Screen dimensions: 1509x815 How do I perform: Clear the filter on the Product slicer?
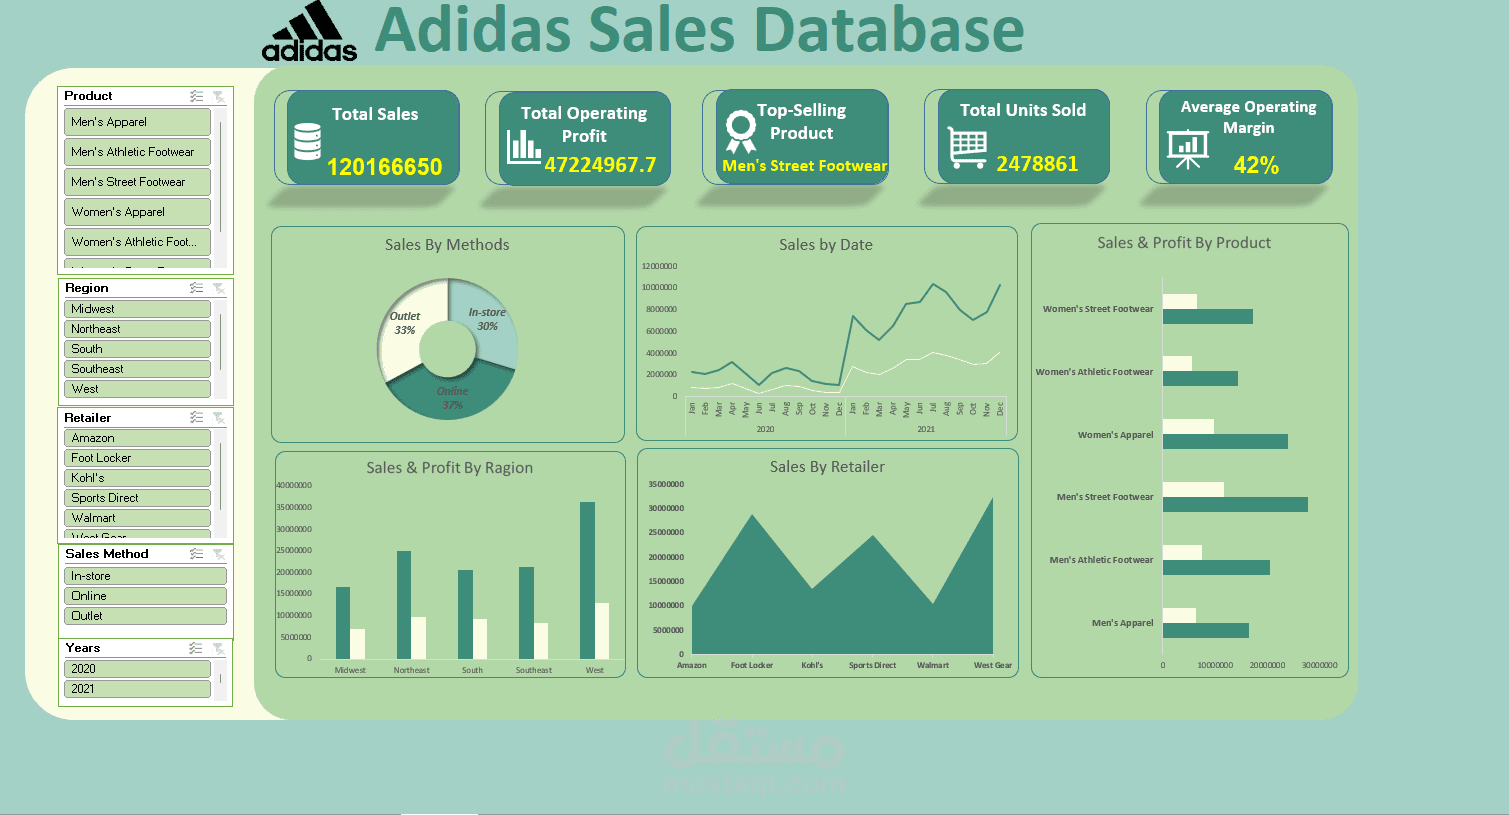(x=218, y=96)
